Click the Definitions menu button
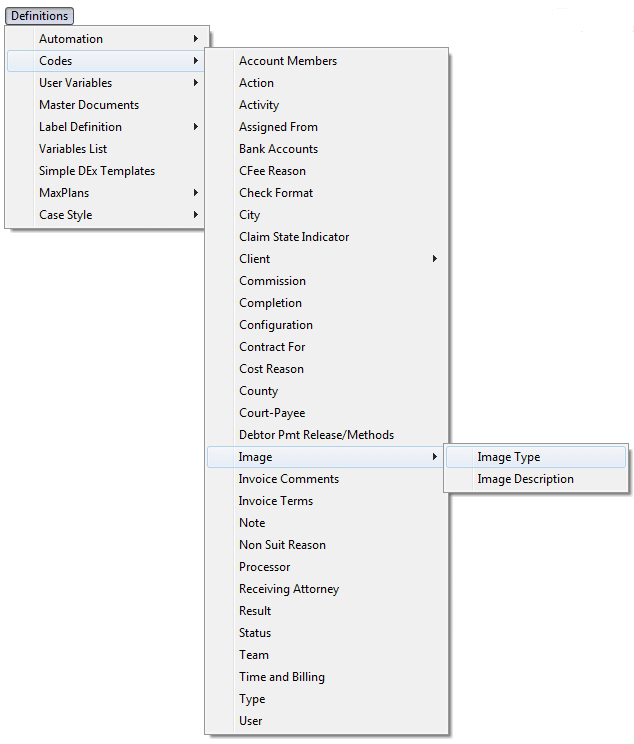The image size is (634, 744). tap(40, 16)
